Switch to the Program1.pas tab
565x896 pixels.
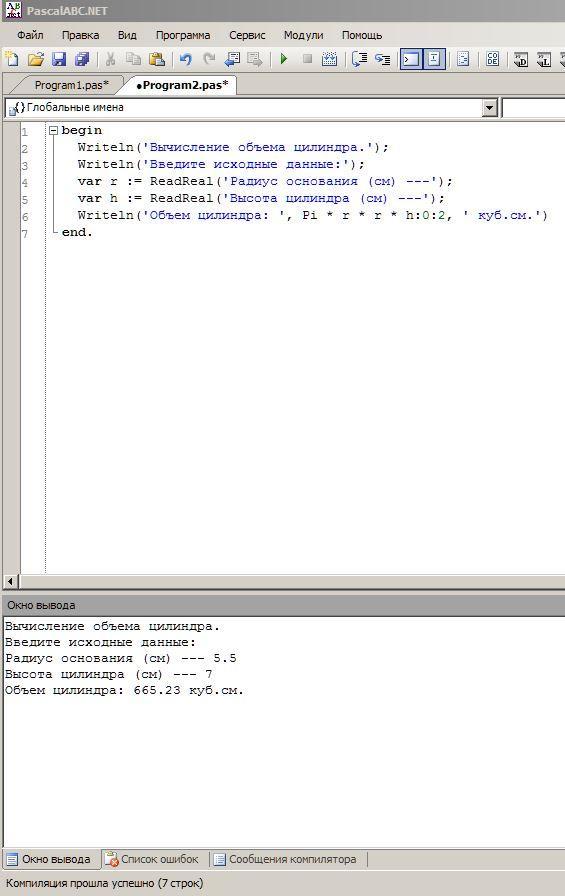point(71,85)
